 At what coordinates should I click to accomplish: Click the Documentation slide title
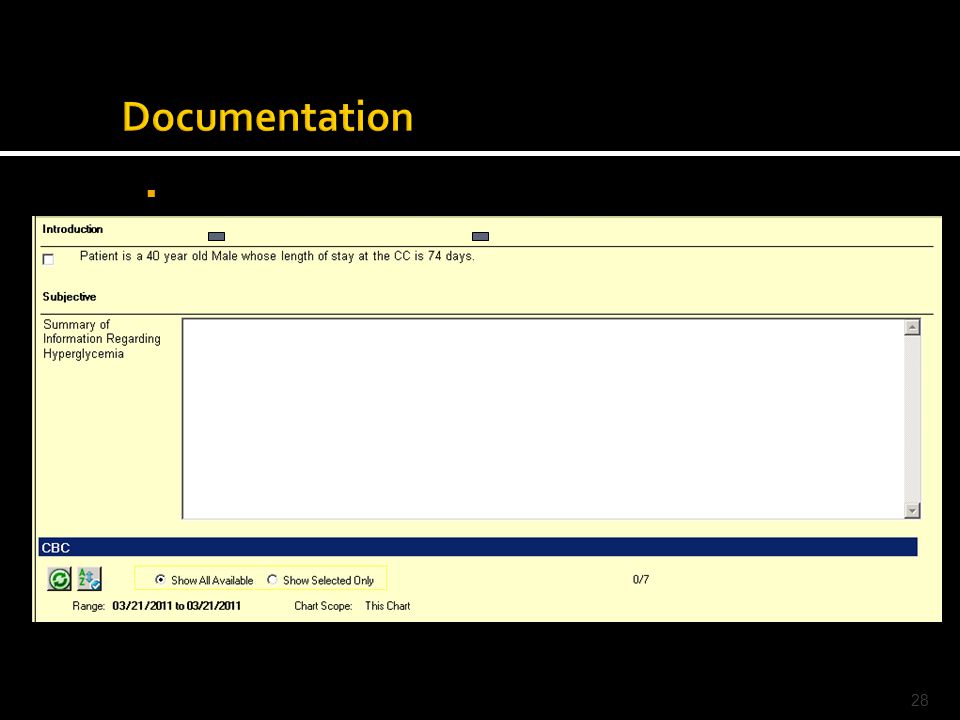point(268,116)
